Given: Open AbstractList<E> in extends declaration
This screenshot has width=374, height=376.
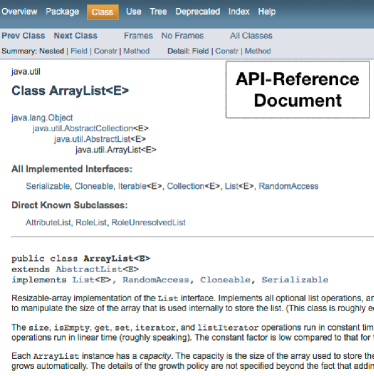Looking at the screenshot, I should 97,269.
